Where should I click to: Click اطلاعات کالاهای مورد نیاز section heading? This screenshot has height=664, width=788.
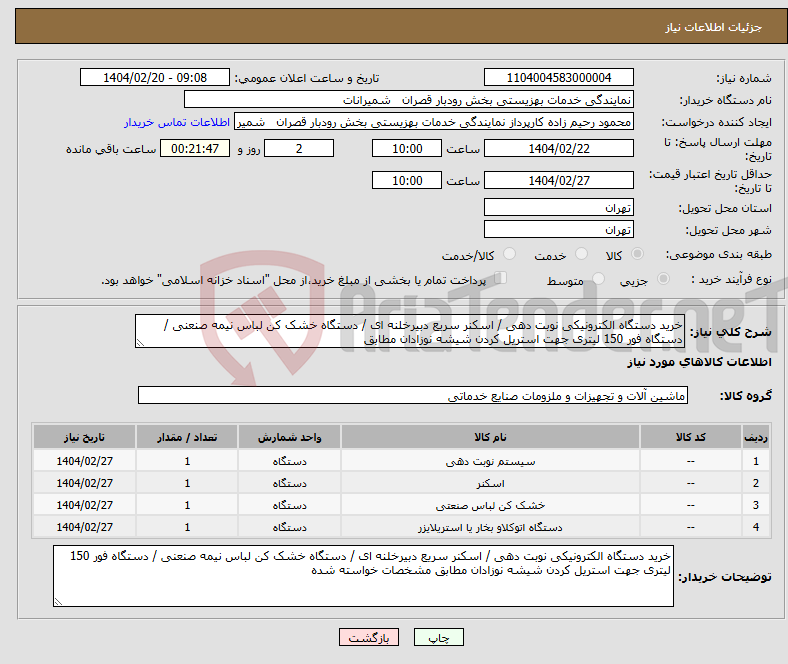click(x=699, y=362)
